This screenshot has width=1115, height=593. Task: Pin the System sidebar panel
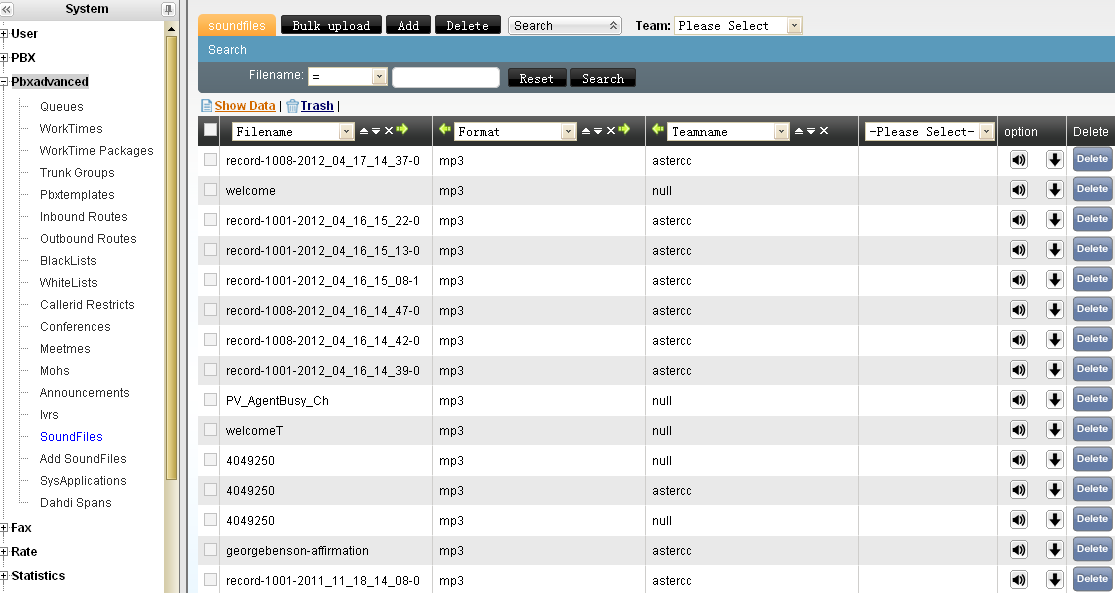(168, 9)
